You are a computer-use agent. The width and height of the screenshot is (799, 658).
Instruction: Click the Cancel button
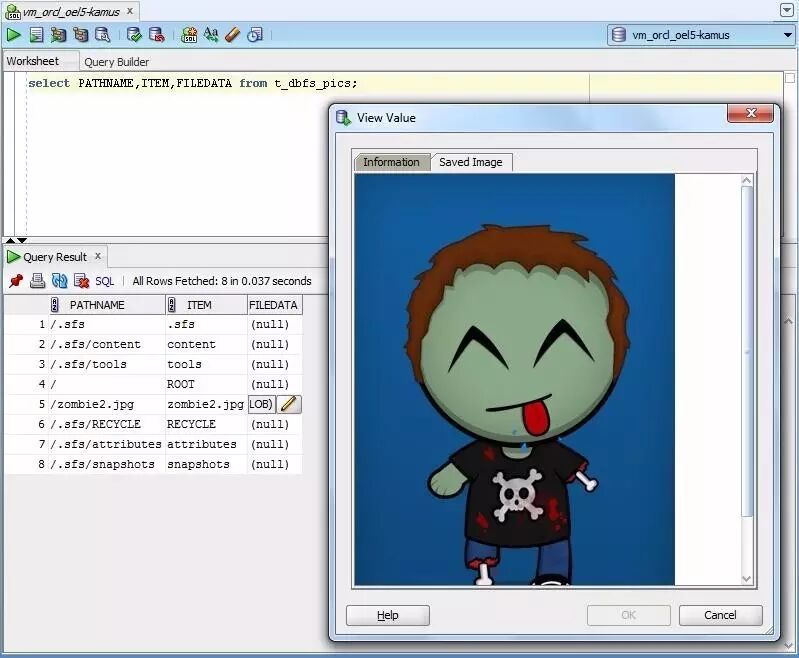click(721, 615)
